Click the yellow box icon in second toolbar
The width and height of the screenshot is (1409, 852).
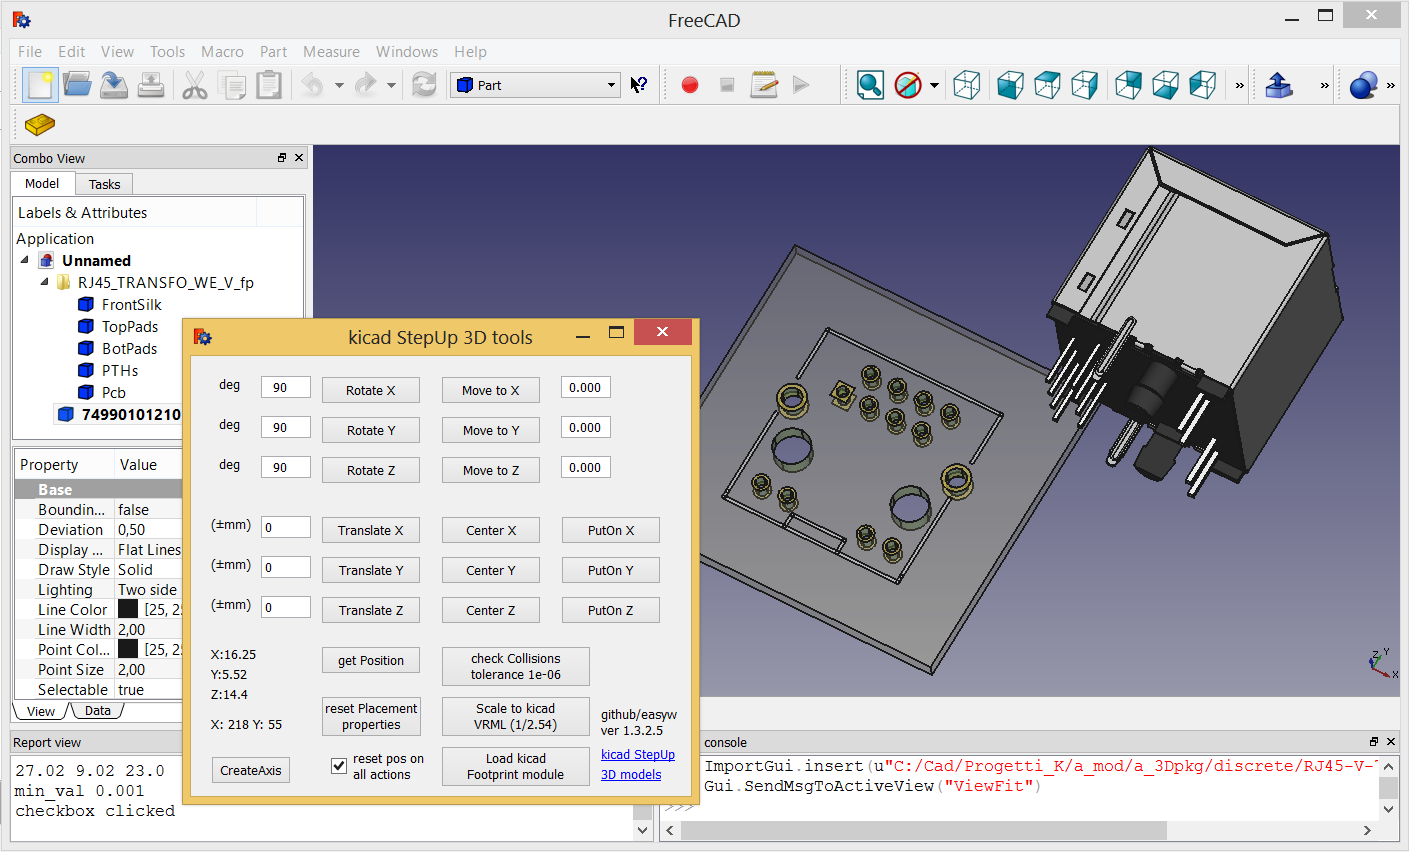(x=39, y=124)
